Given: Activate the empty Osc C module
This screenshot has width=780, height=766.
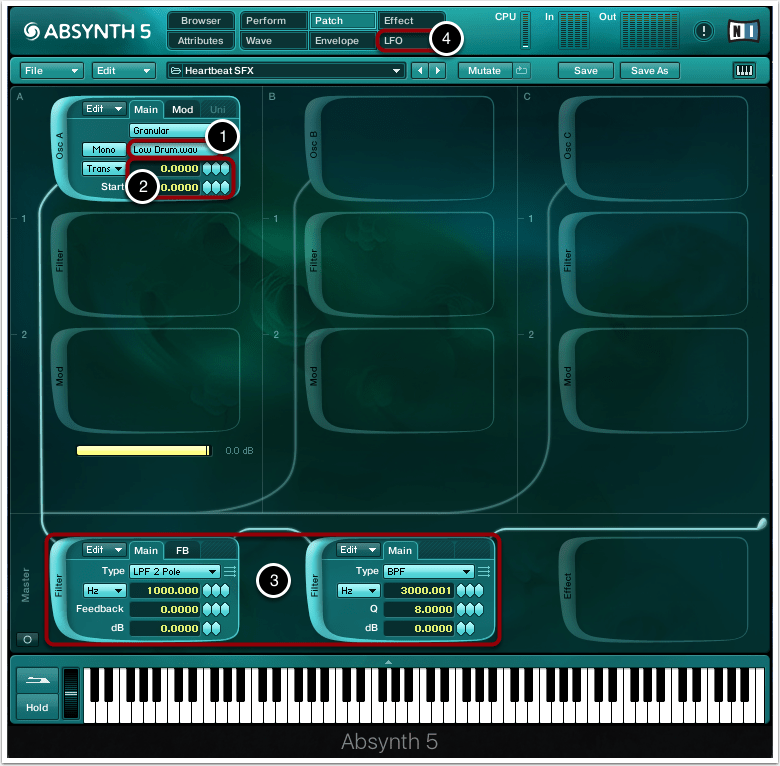Looking at the screenshot, I should tap(654, 148).
